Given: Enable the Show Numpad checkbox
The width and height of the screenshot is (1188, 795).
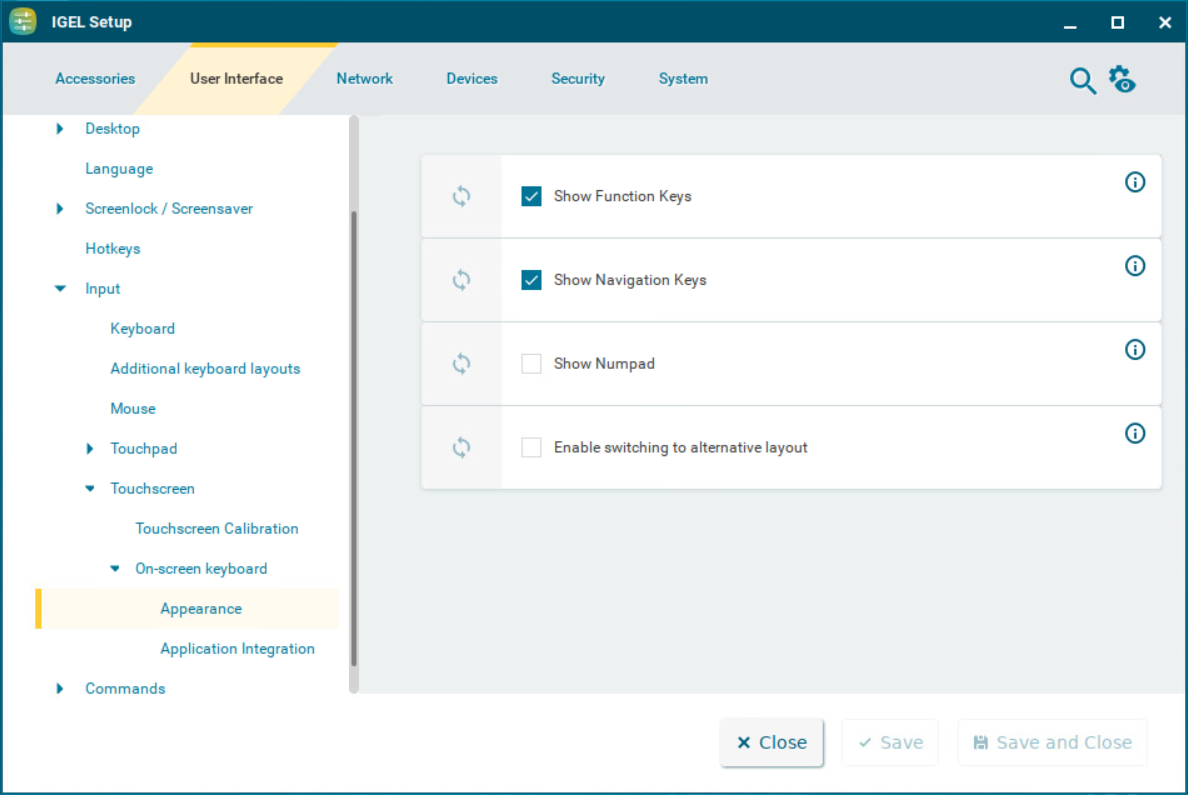Looking at the screenshot, I should point(531,364).
